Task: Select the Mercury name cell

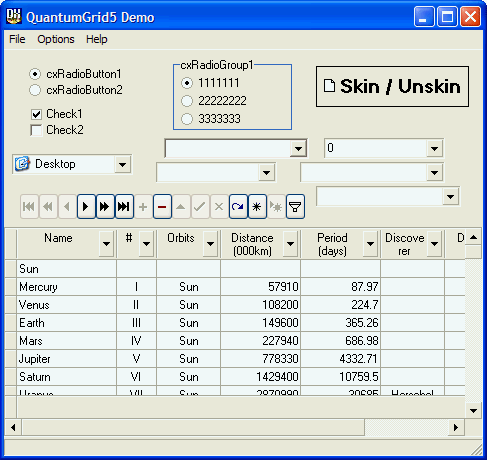Action: [x=67, y=287]
